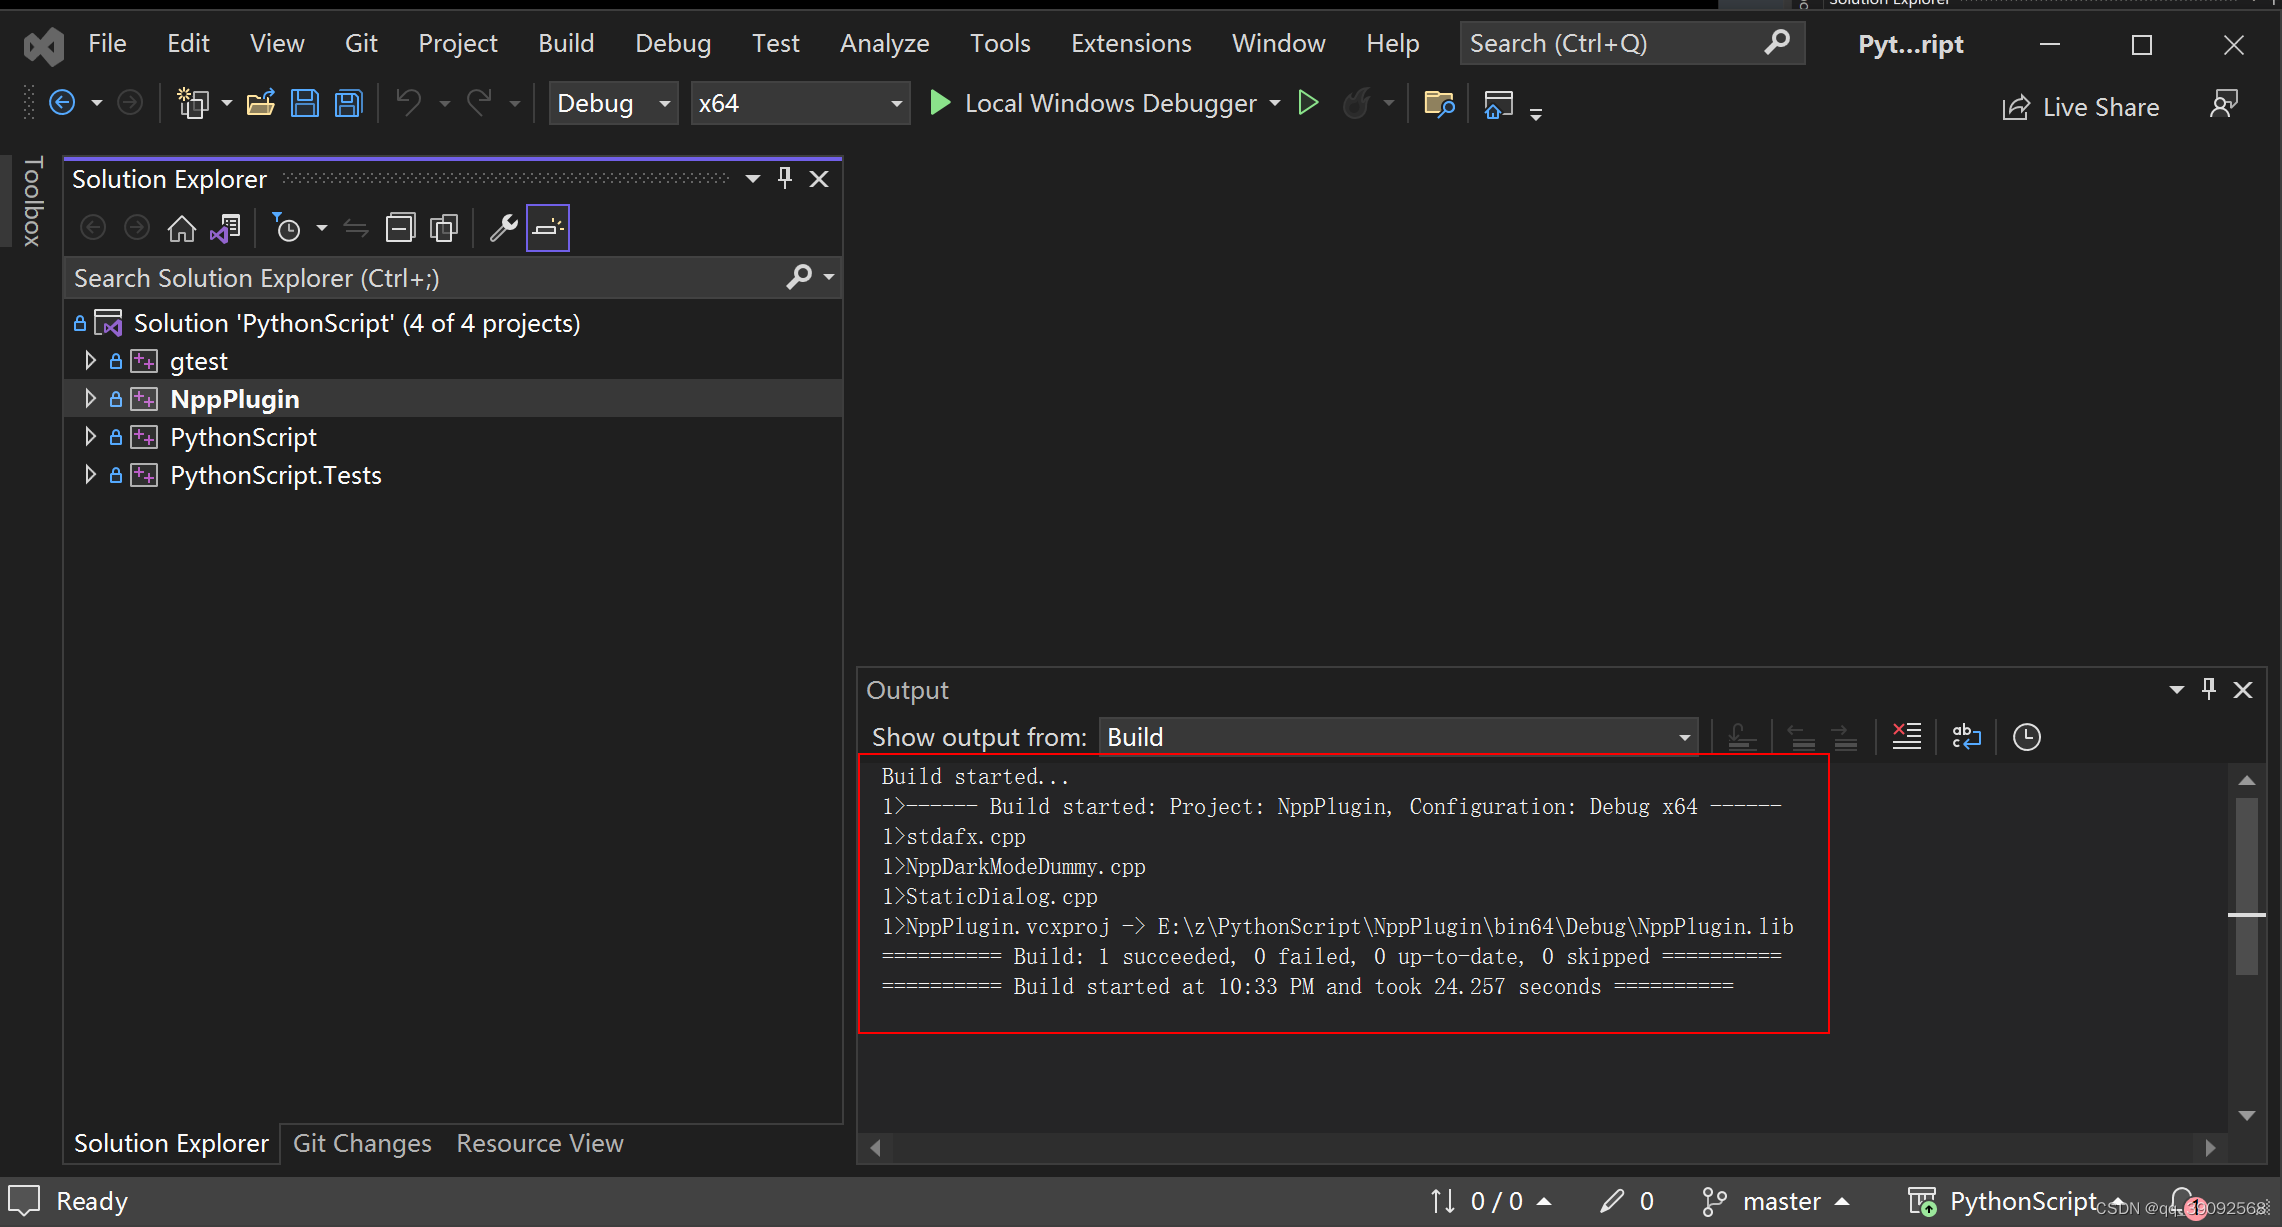Click the Find in Files toolbar icon
The image size is (2282, 1227).
coord(1438,103)
